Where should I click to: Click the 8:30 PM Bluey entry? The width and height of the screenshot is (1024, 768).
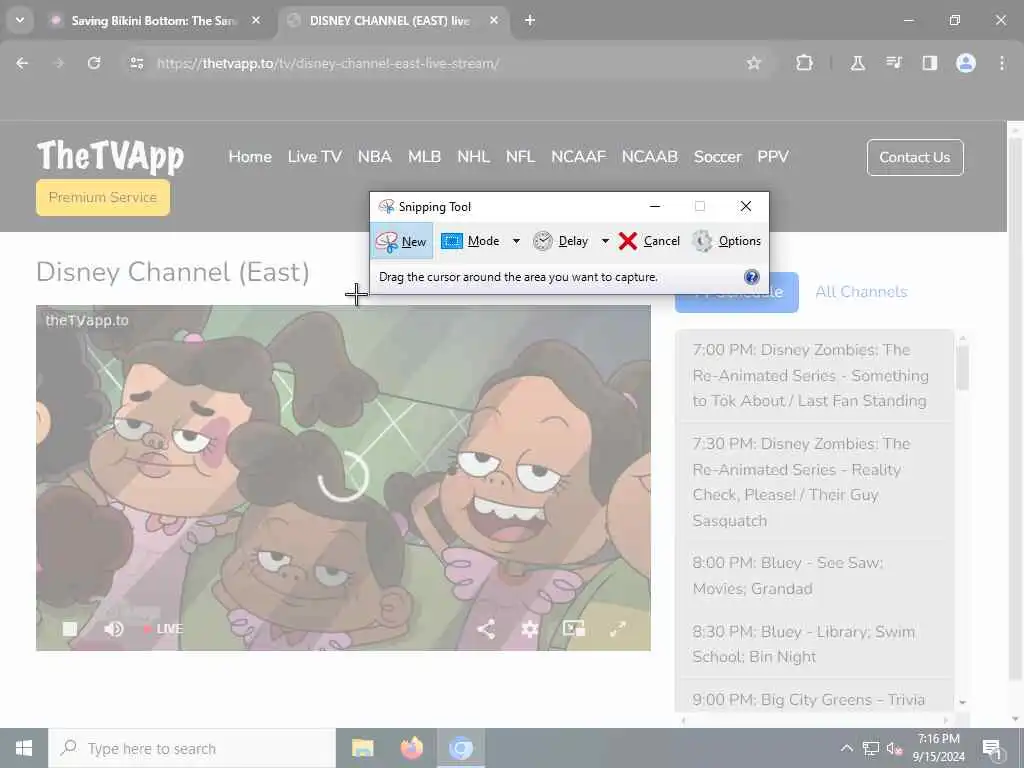tap(814, 644)
